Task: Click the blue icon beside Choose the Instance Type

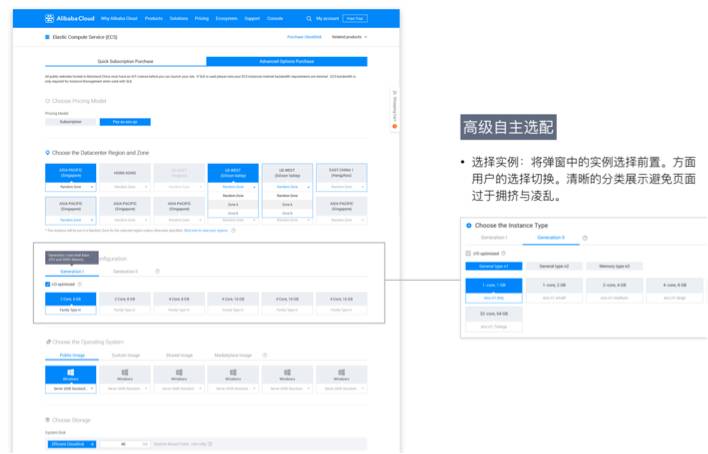Action: 469,225
